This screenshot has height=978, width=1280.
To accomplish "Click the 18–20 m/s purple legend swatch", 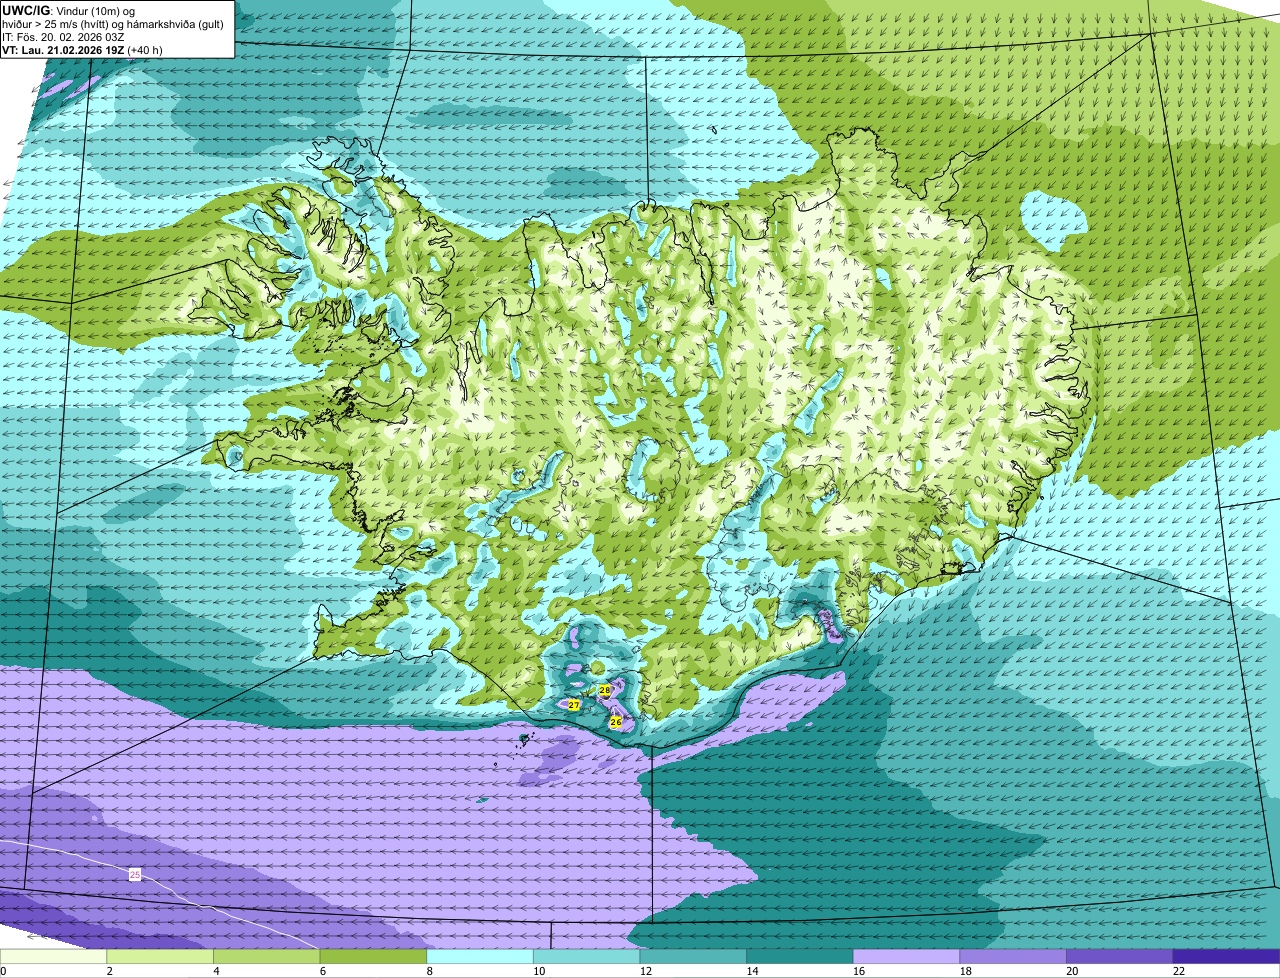I will pyautogui.click(x=1013, y=957).
